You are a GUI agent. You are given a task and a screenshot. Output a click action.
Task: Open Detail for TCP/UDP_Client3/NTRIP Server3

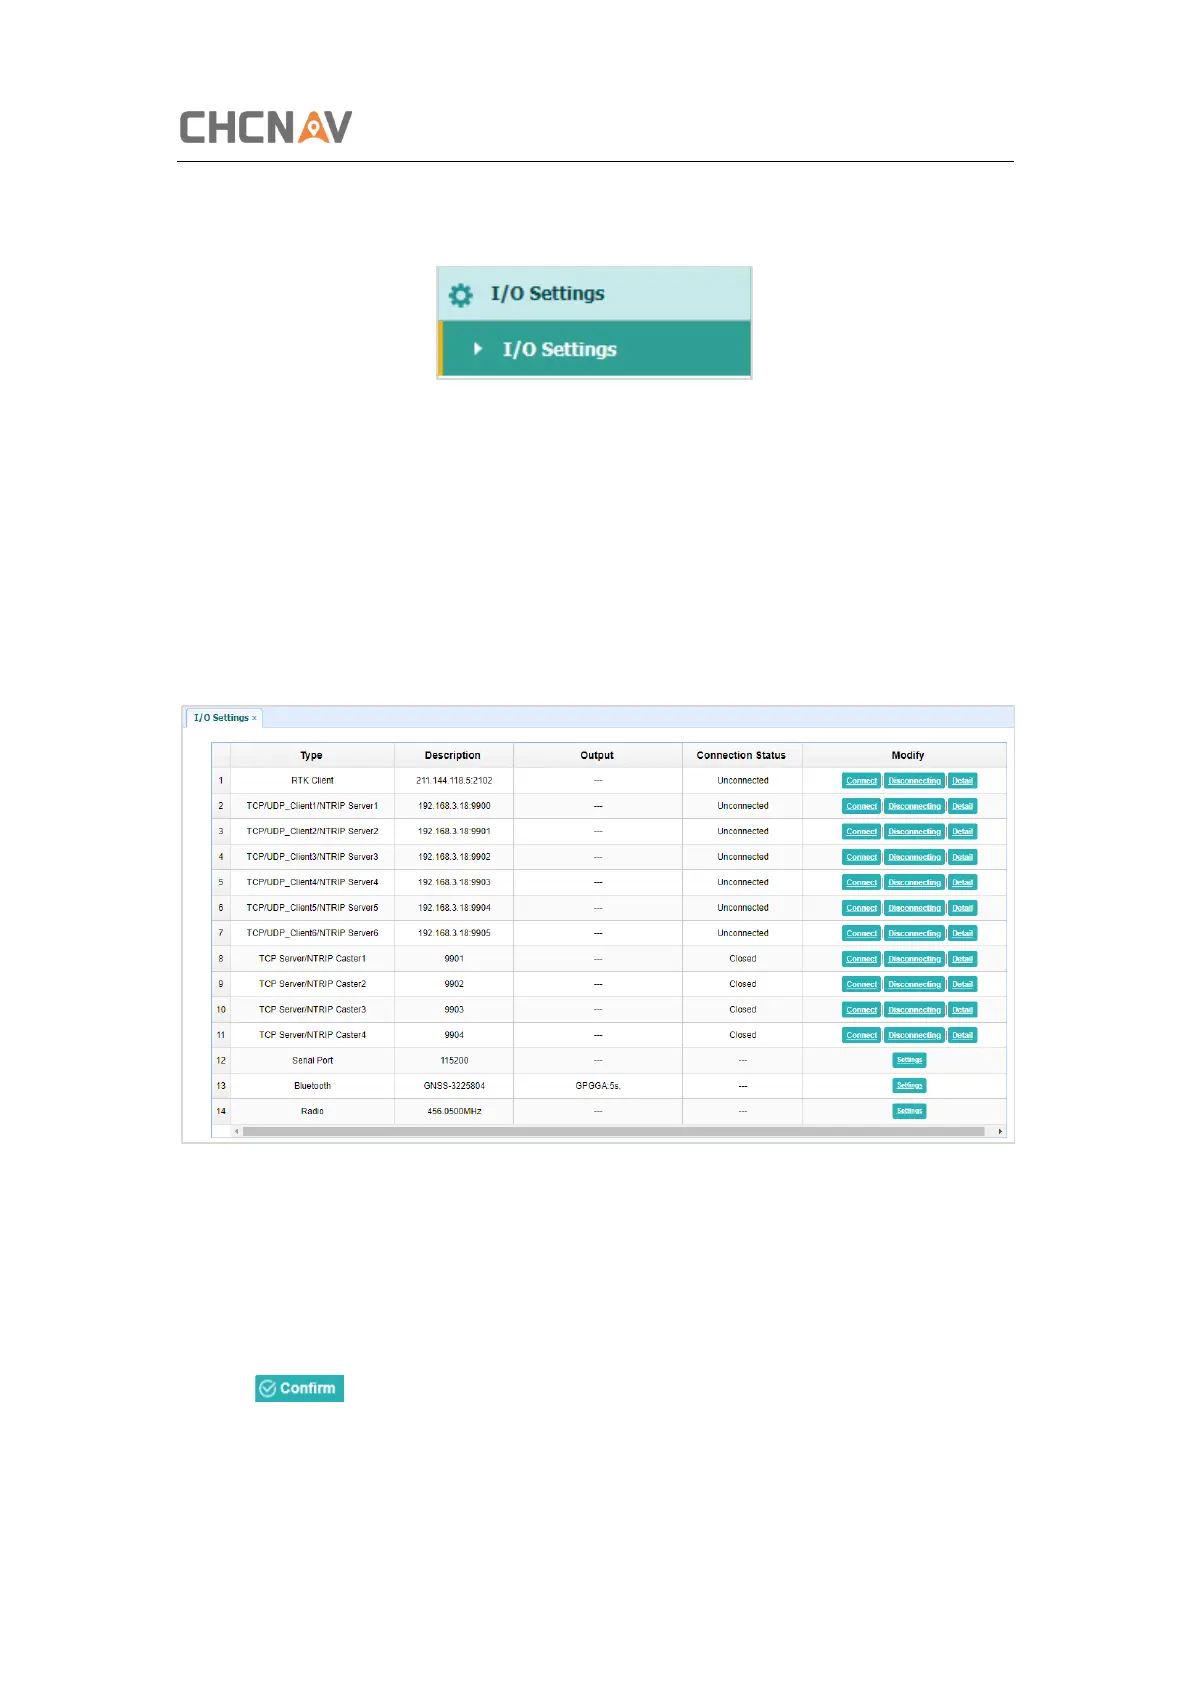962,857
